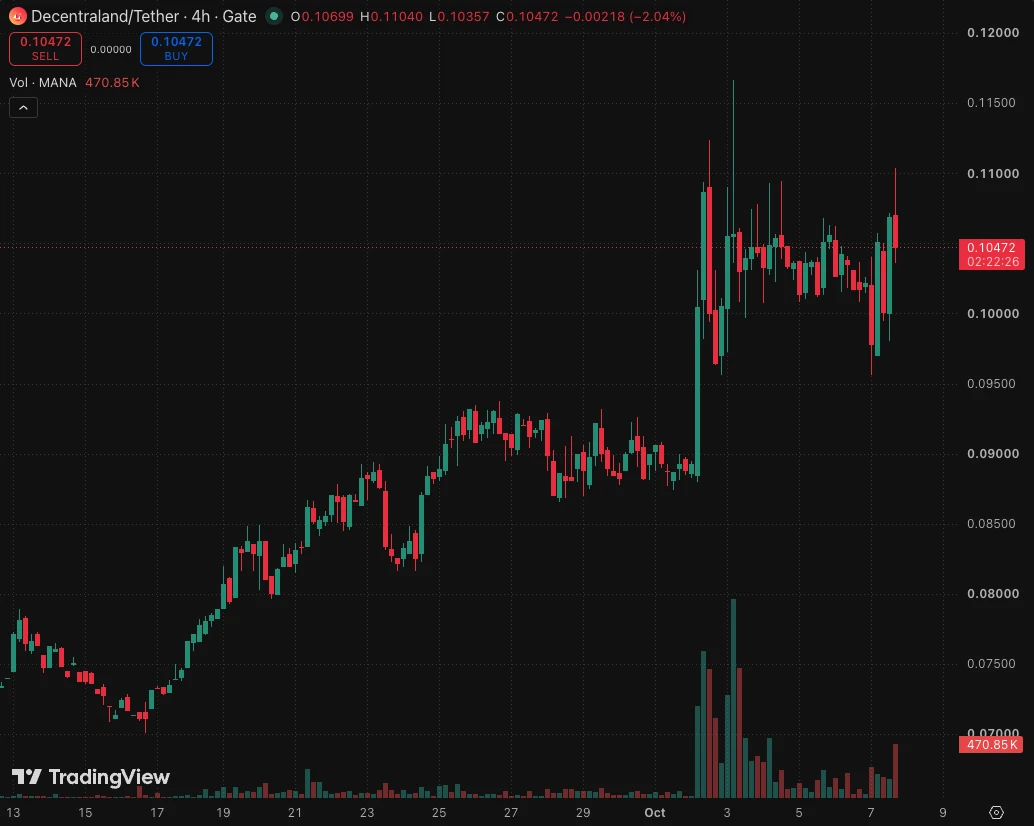1034x826 pixels.
Task: Click the blue BUY button
Action: [176, 49]
